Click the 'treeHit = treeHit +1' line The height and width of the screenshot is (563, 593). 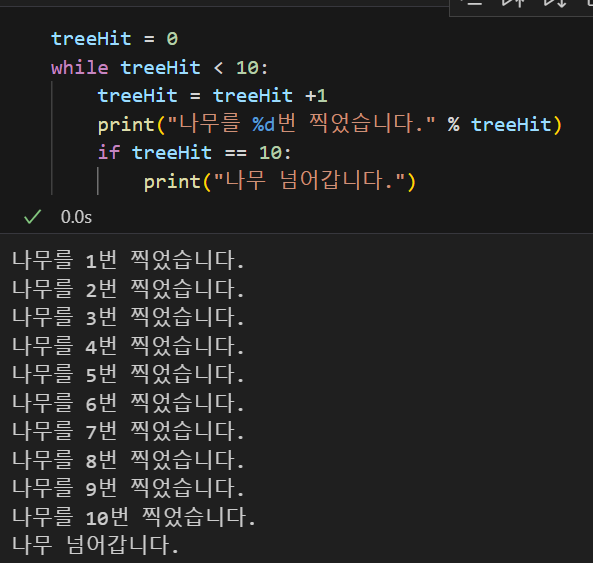tap(212, 96)
